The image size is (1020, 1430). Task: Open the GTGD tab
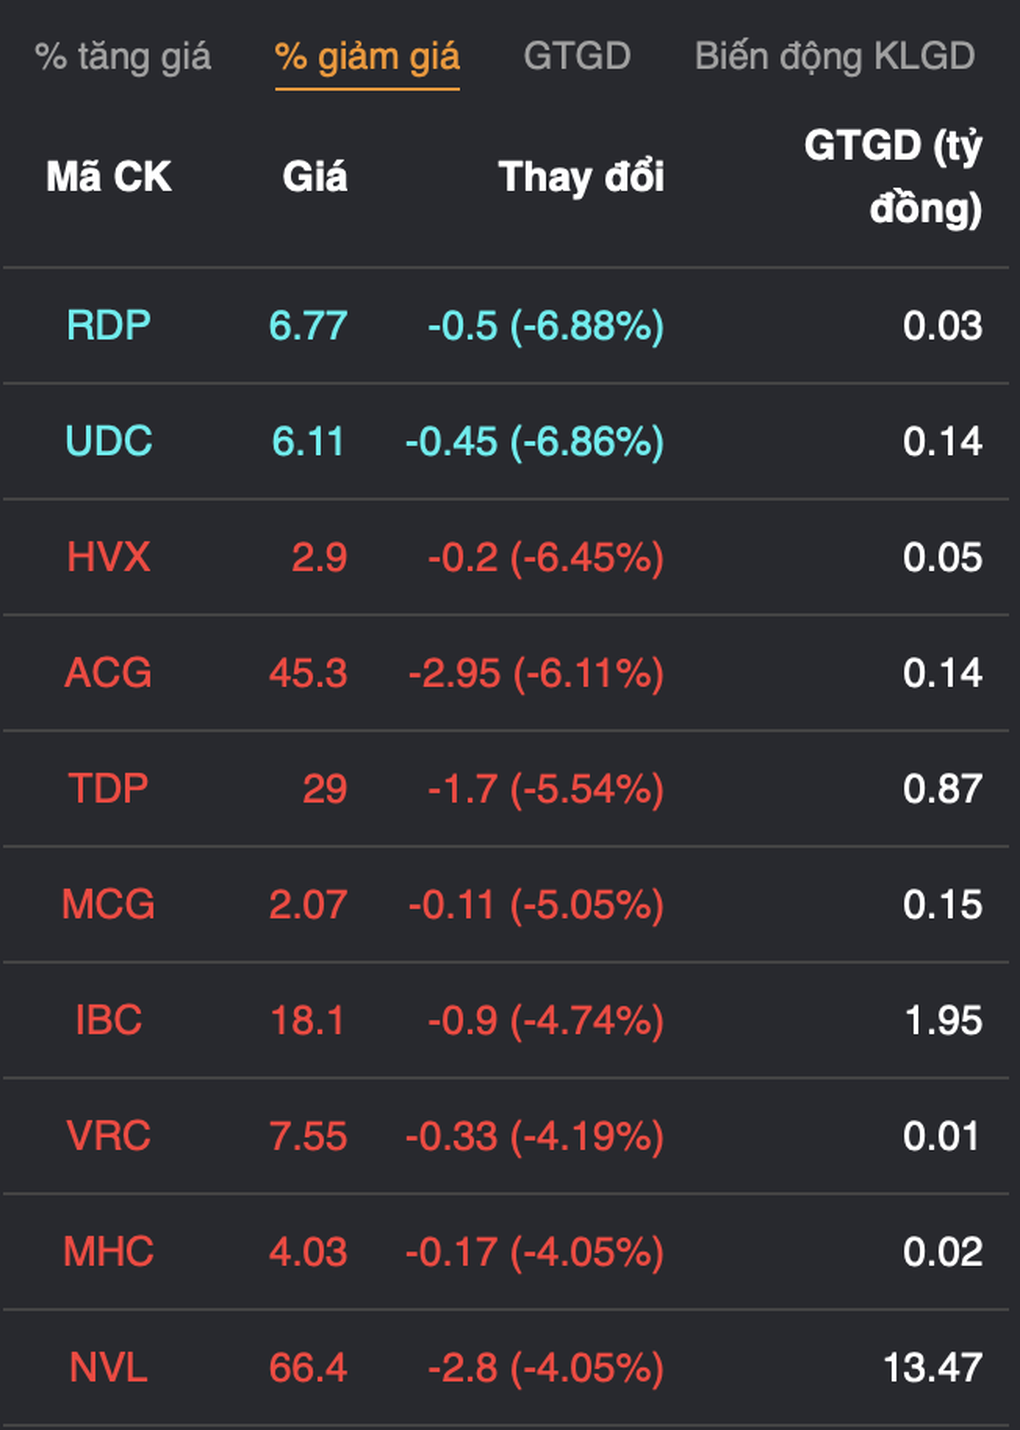(x=577, y=57)
